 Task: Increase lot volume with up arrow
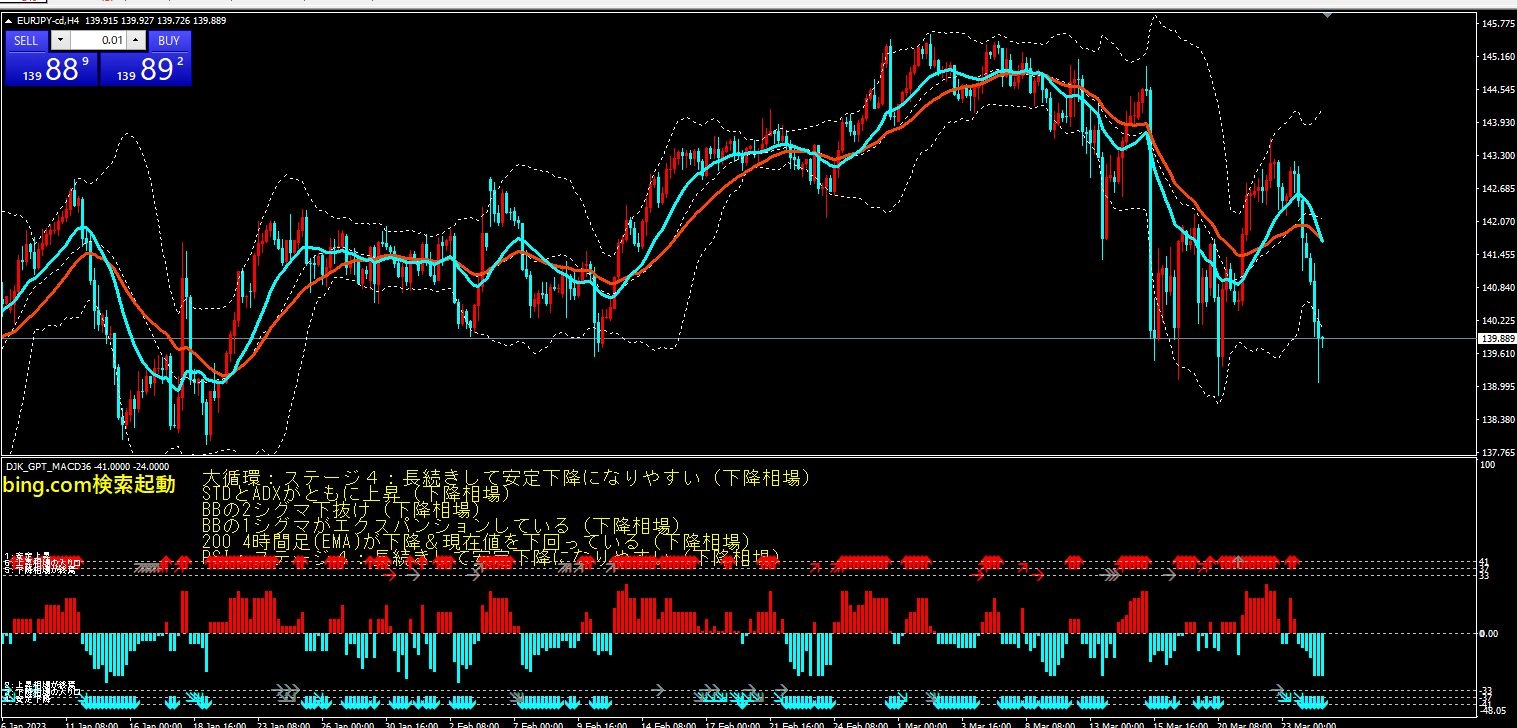point(137,40)
